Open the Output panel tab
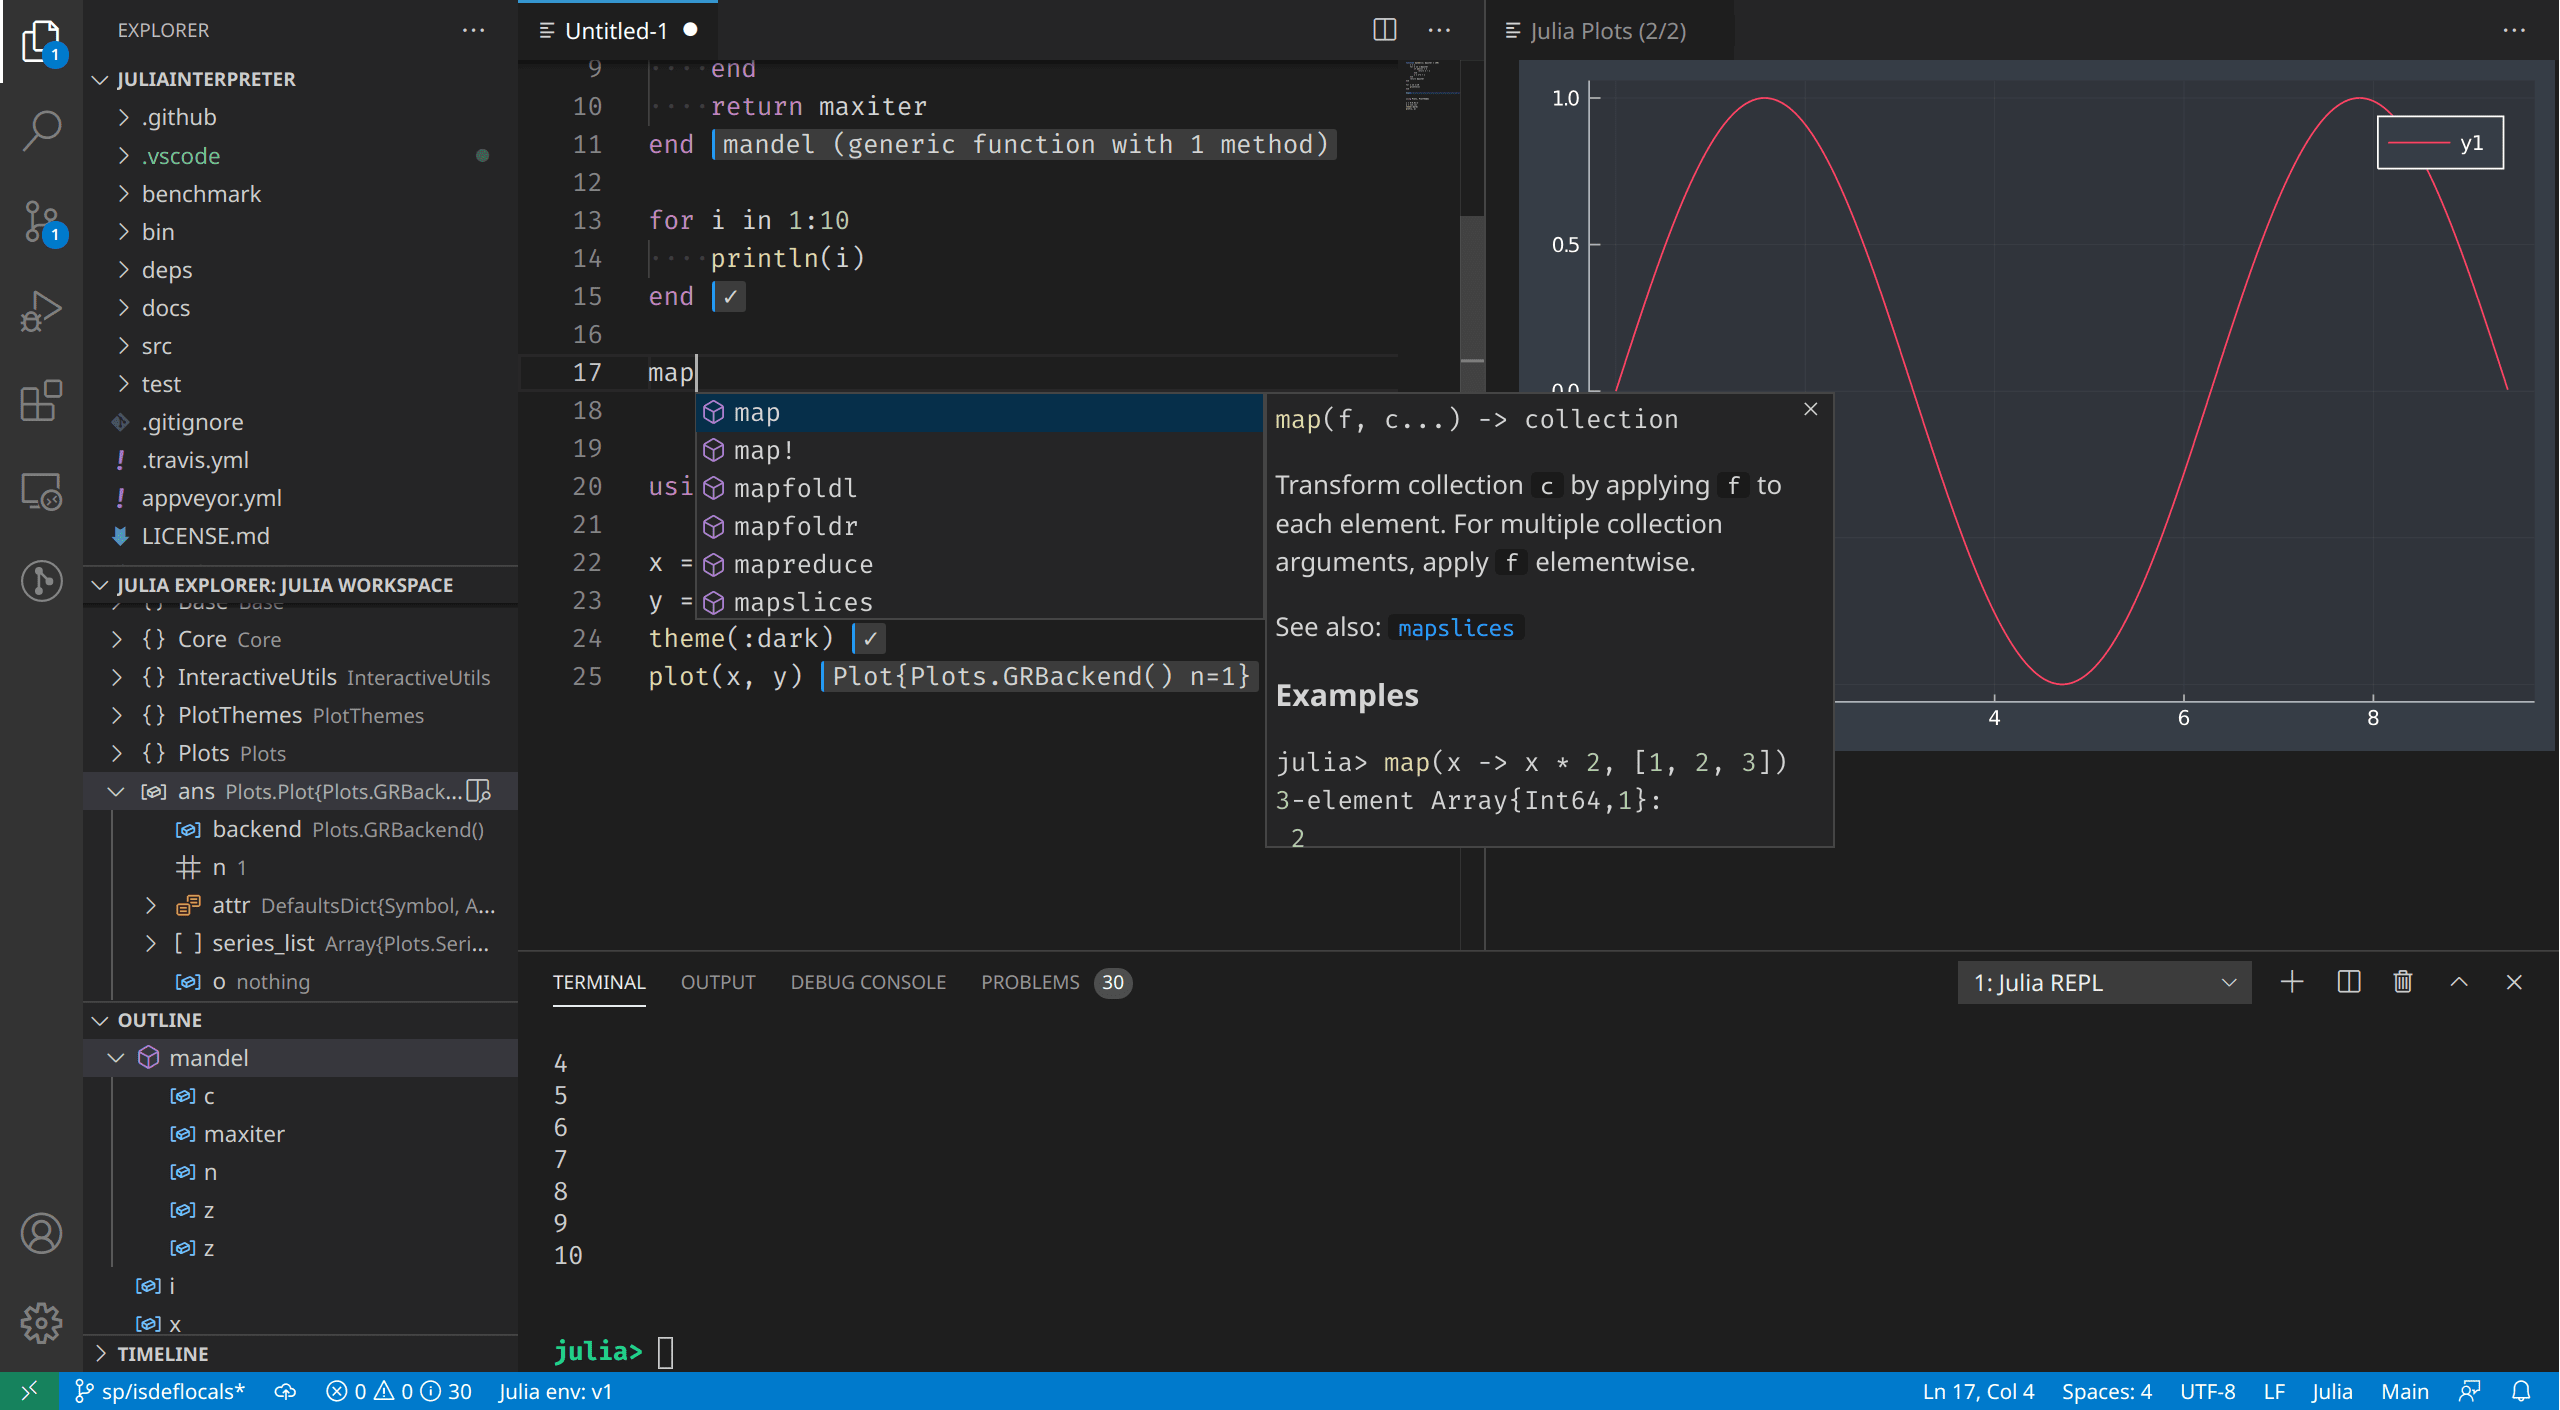 point(717,981)
